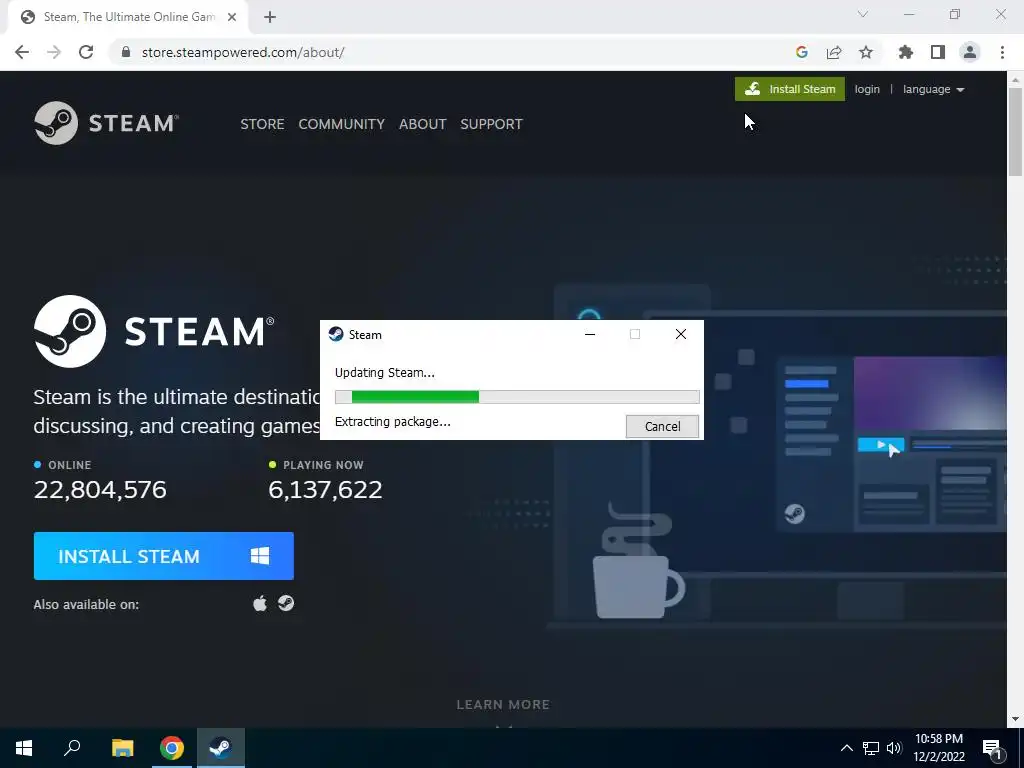The height and width of the screenshot is (768, 1024).
Task: Open the taskbar clock showing 10:58 PM
Action: click(939, 748)
